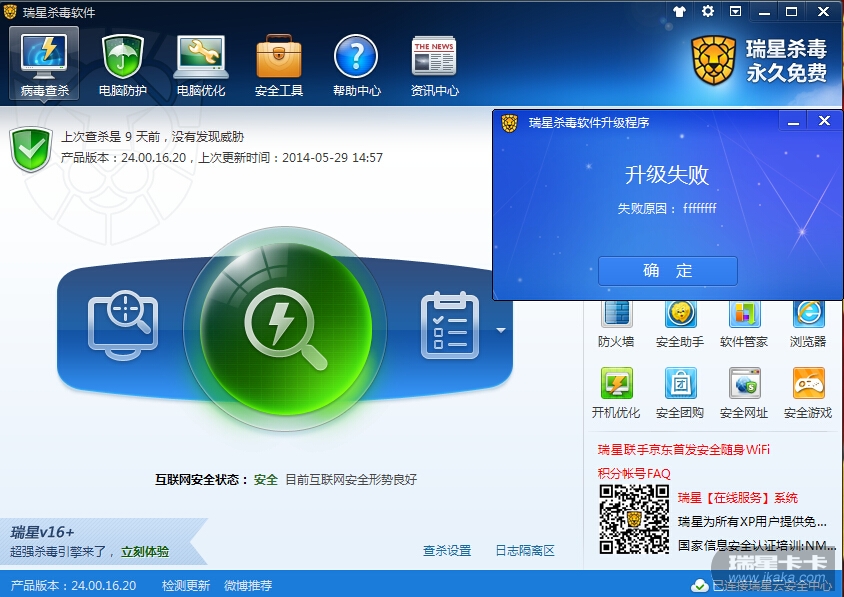Launch the 安全助手 tool
Screen dimensions: 844x597
point(680,324)
